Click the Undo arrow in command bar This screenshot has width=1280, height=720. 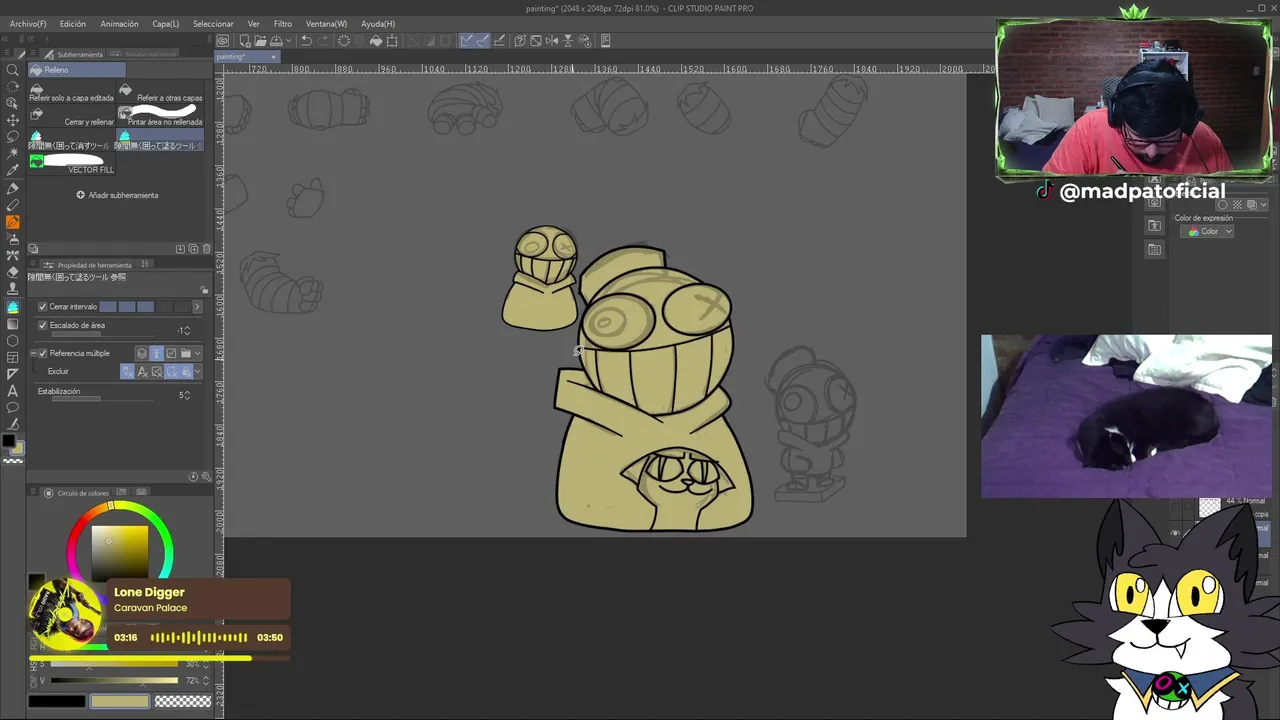coord(306,41)
